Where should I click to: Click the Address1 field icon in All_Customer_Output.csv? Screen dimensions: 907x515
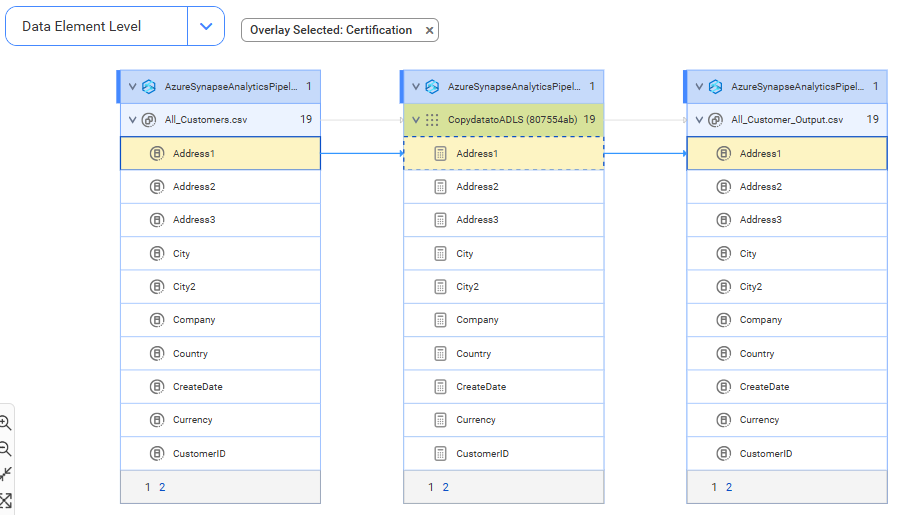tap(724, 153)
